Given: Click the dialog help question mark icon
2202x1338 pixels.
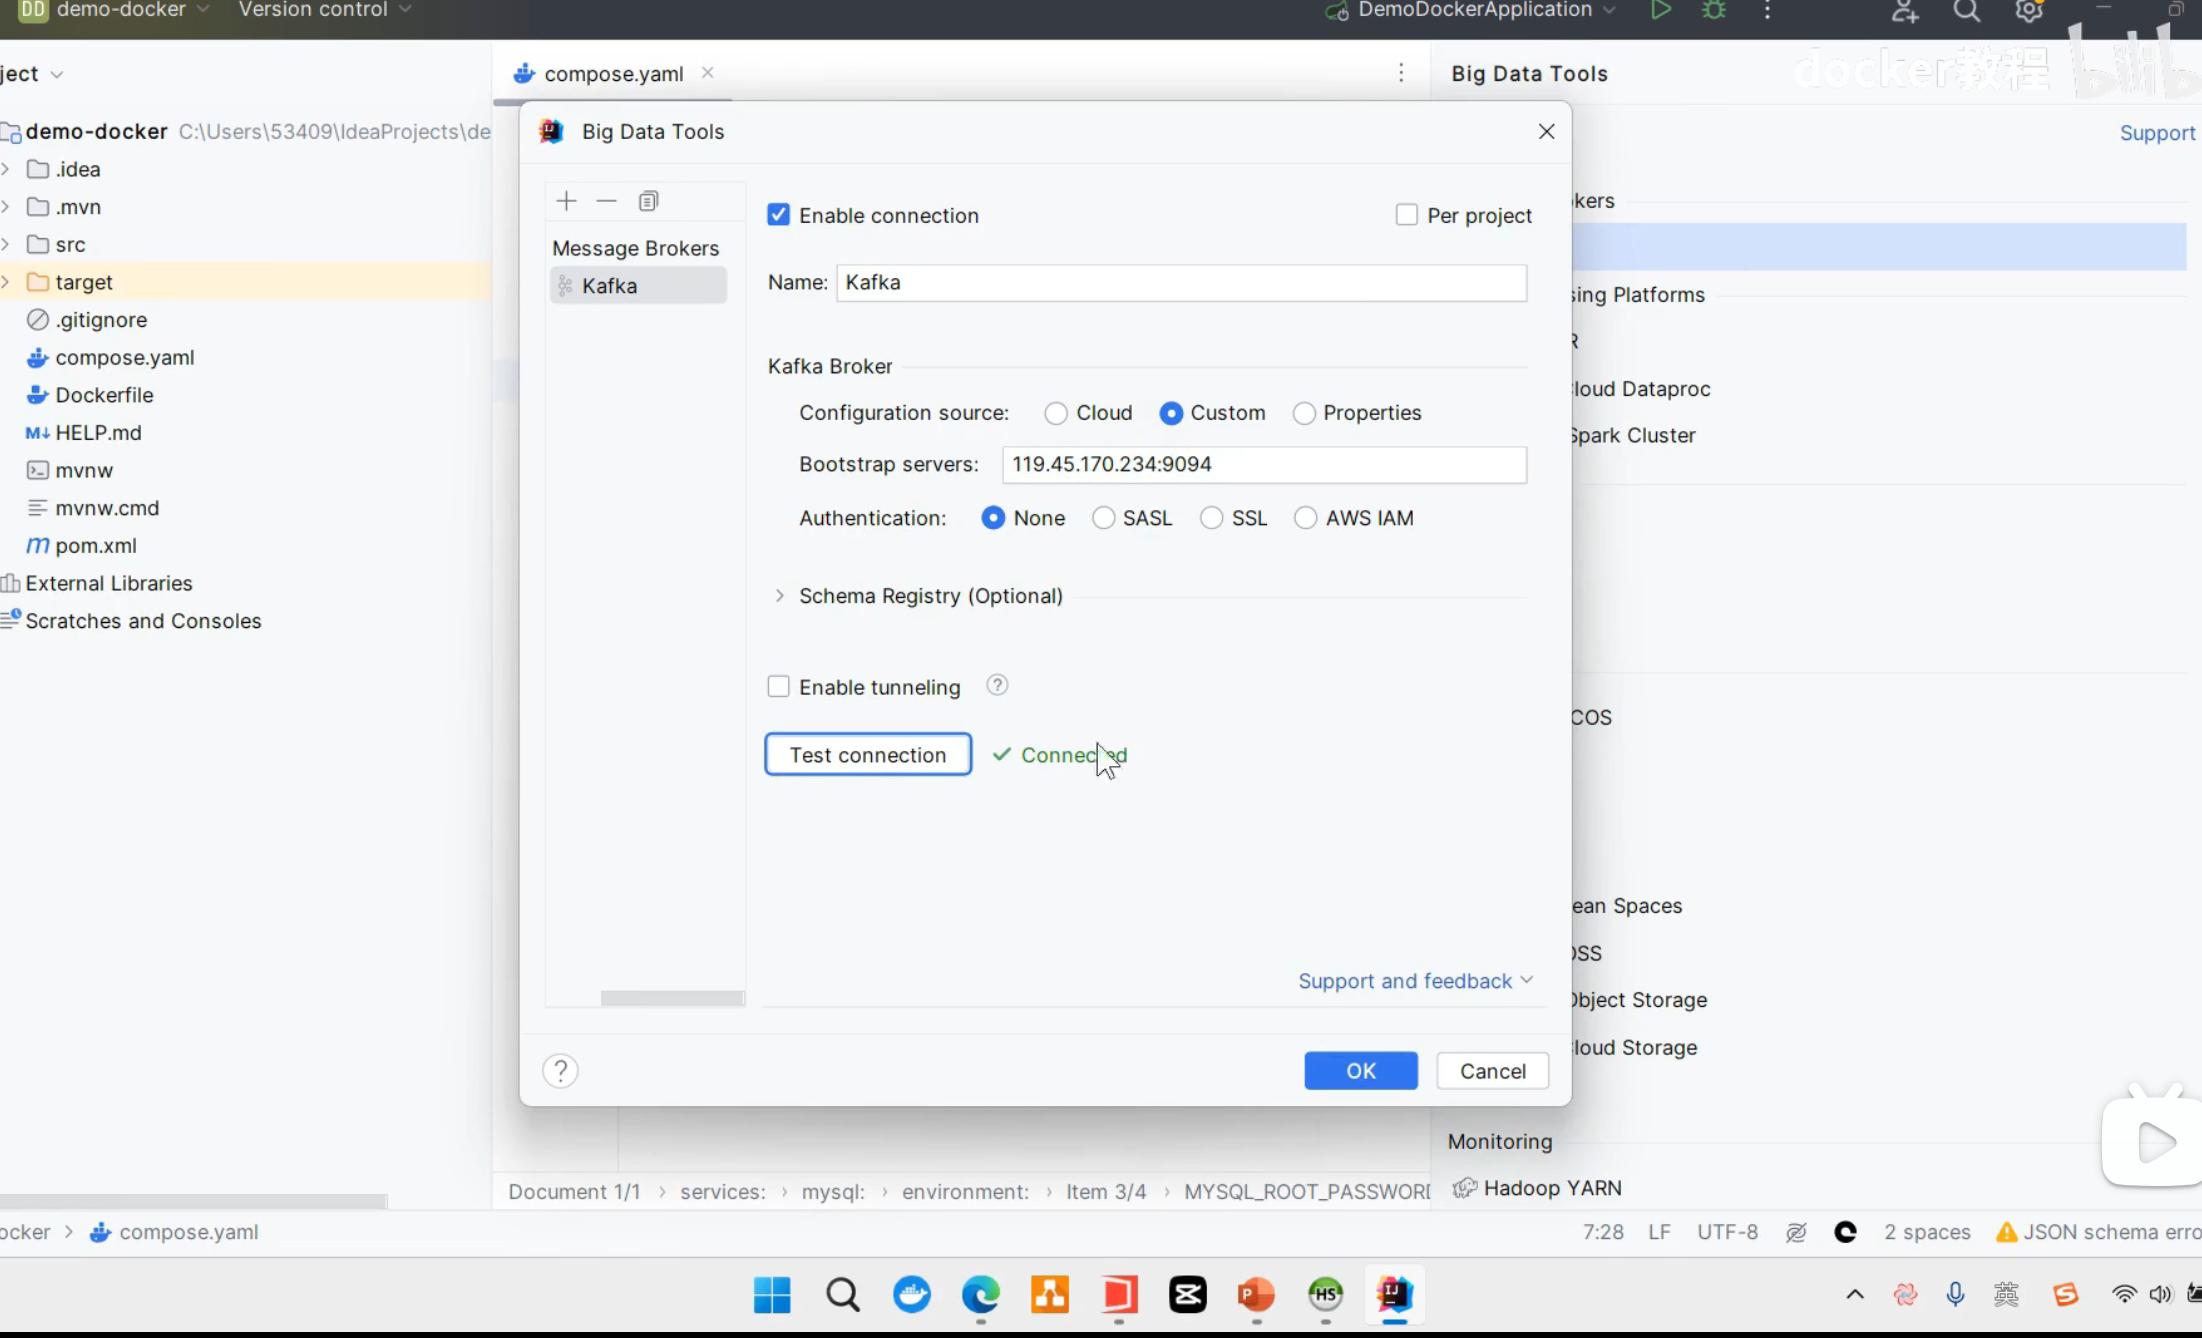Looking at the screenshot, I should click(x=560, y=1071).
